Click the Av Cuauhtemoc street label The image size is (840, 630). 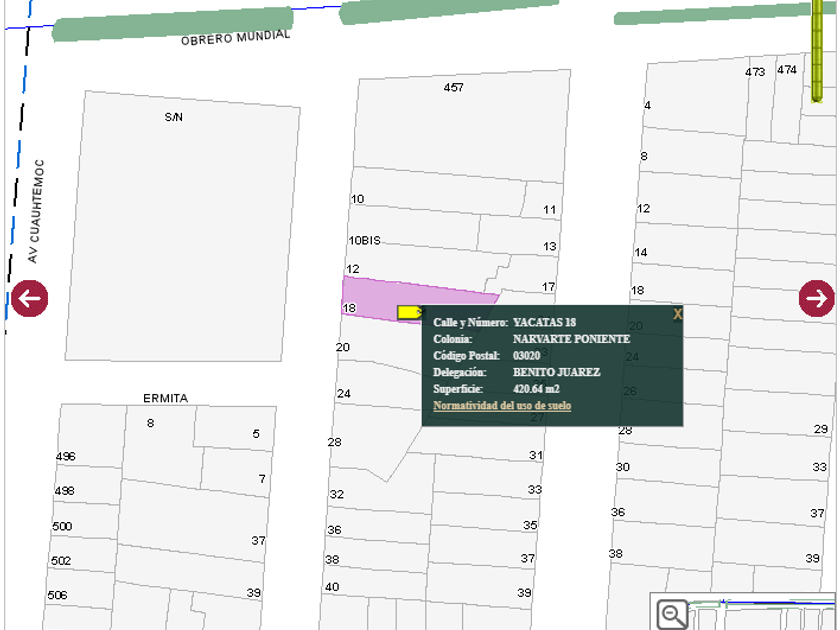(x=35, y=211)
